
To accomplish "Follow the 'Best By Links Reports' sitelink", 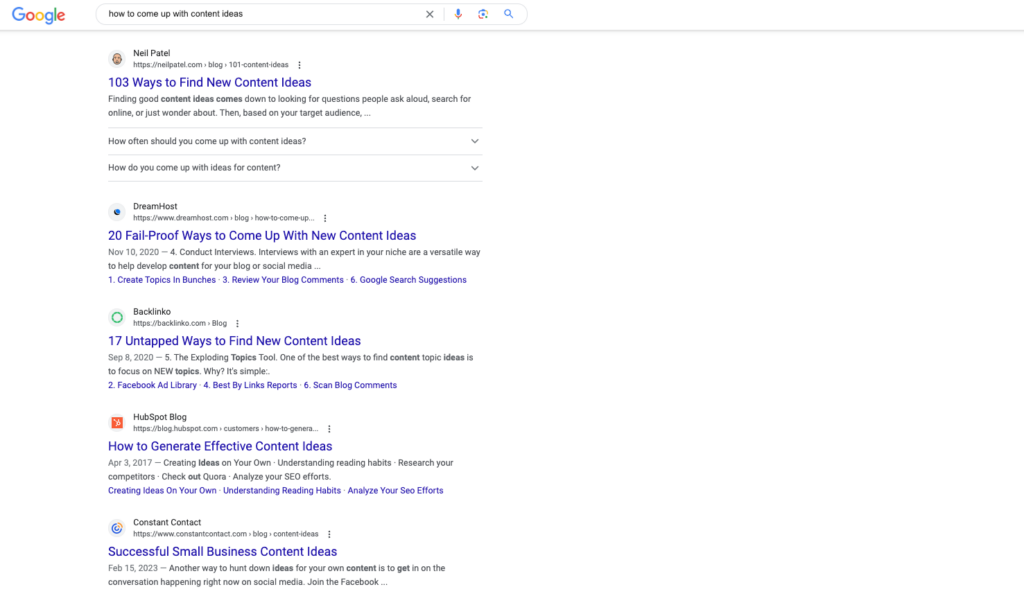I will pos(250,385).
